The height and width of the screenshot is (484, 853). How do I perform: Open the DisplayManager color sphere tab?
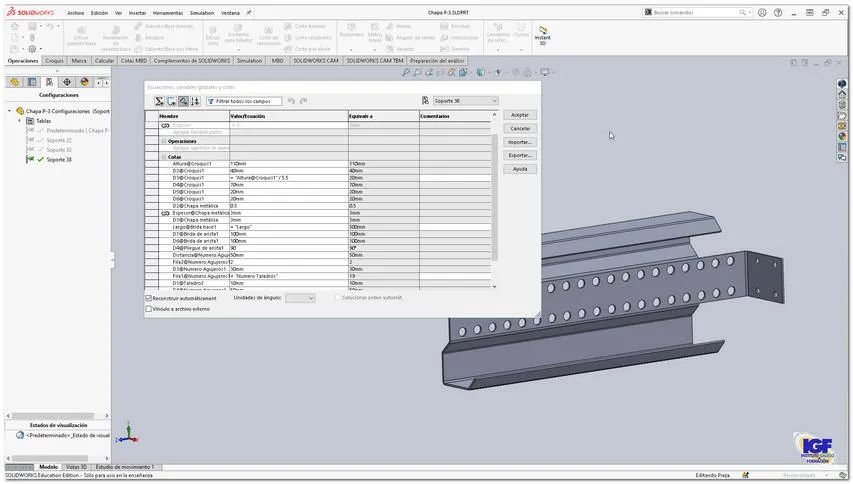(x=84, y=82)
